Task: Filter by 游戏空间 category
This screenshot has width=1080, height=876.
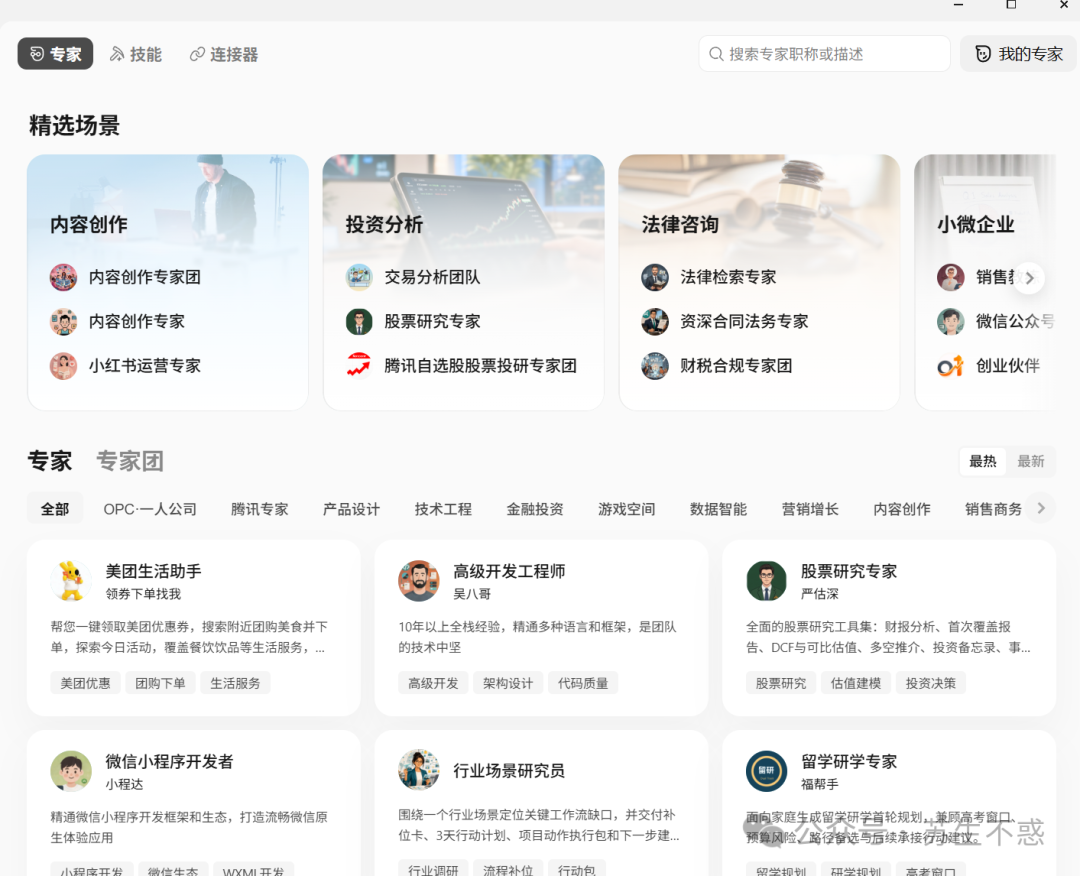Action: [627, 509]
